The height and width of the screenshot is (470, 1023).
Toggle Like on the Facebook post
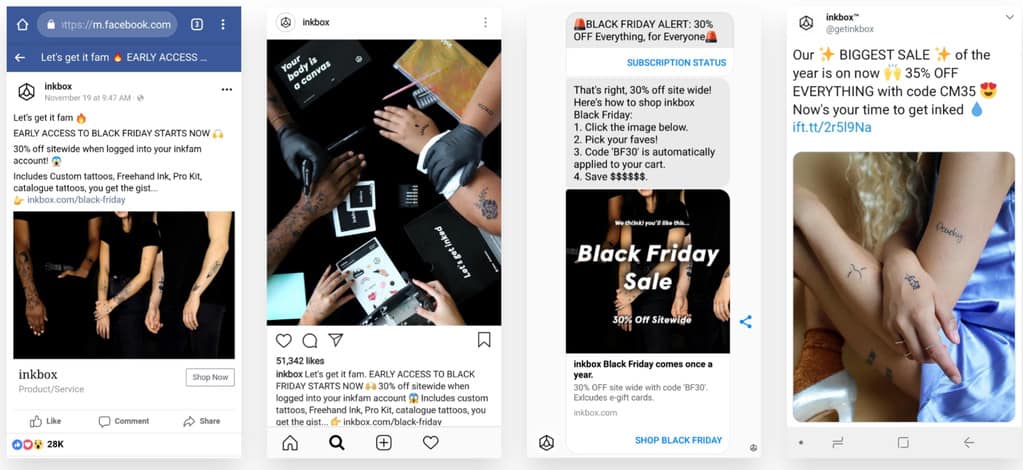45,421
